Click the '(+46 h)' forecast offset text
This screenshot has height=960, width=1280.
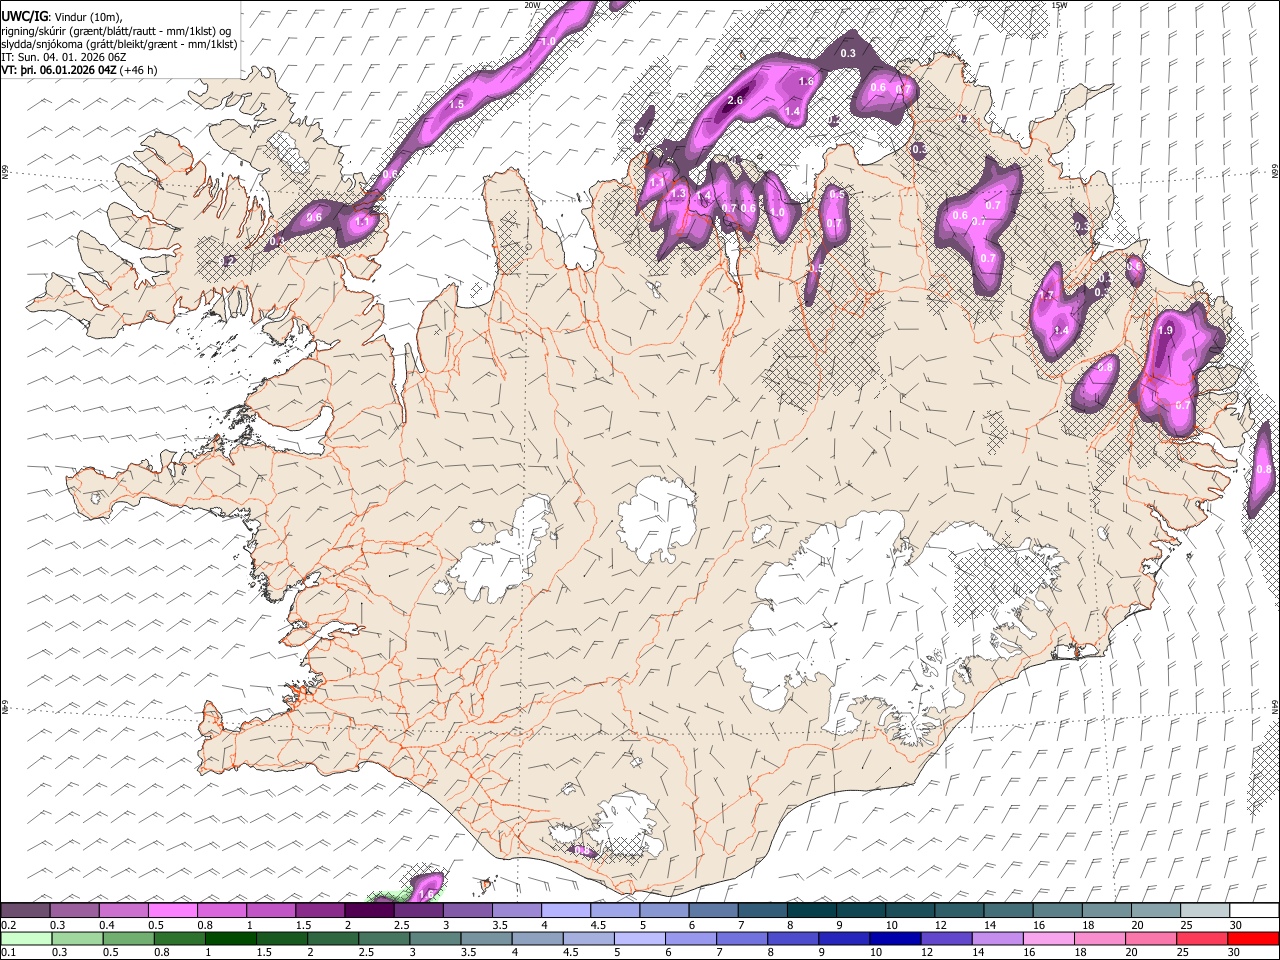(x=138, y=70)
